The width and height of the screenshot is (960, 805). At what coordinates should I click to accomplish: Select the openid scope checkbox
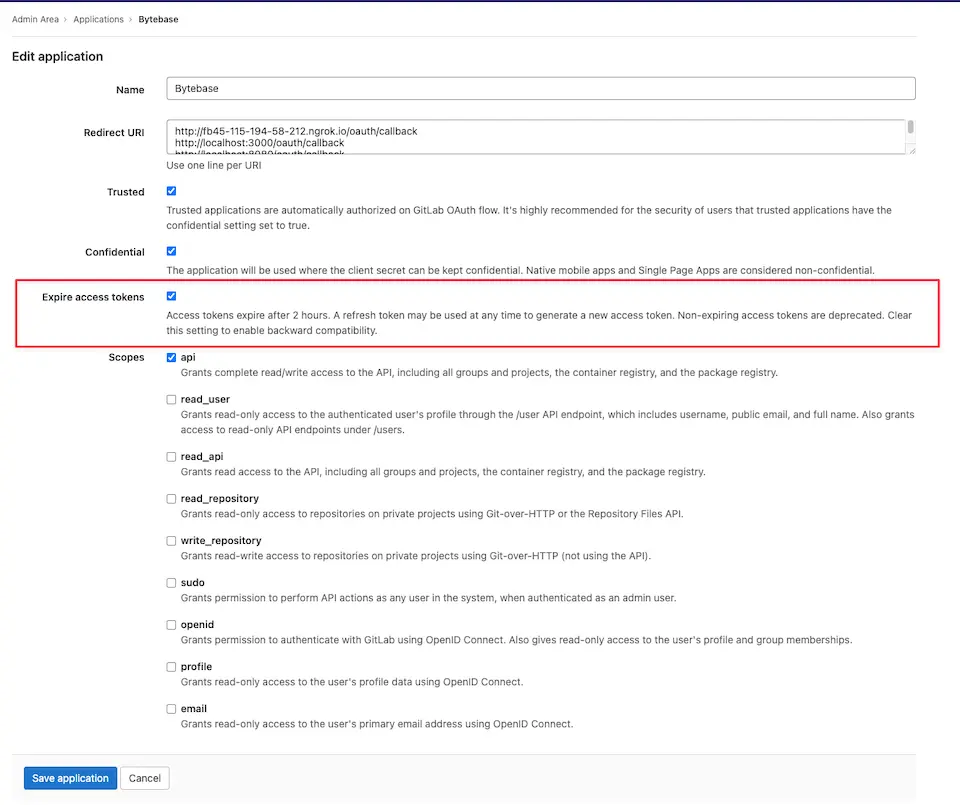(x=171, y=625)
